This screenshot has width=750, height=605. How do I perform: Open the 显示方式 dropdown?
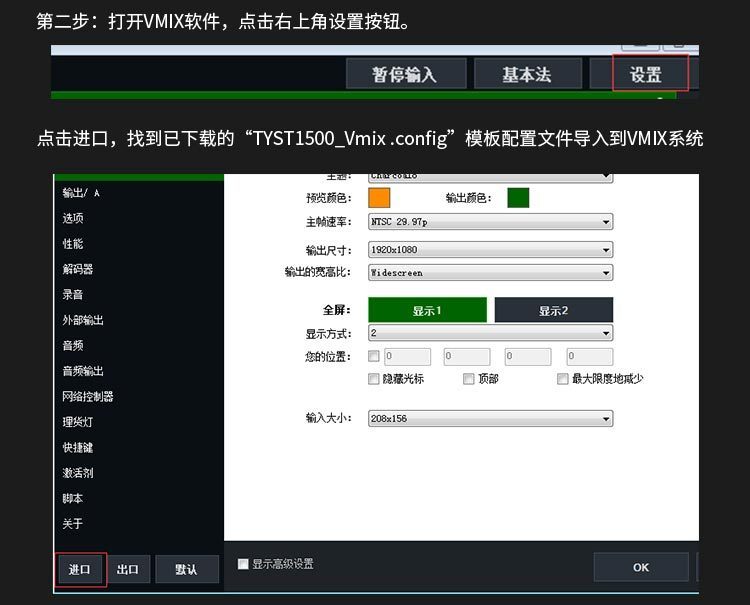[490, 333]
